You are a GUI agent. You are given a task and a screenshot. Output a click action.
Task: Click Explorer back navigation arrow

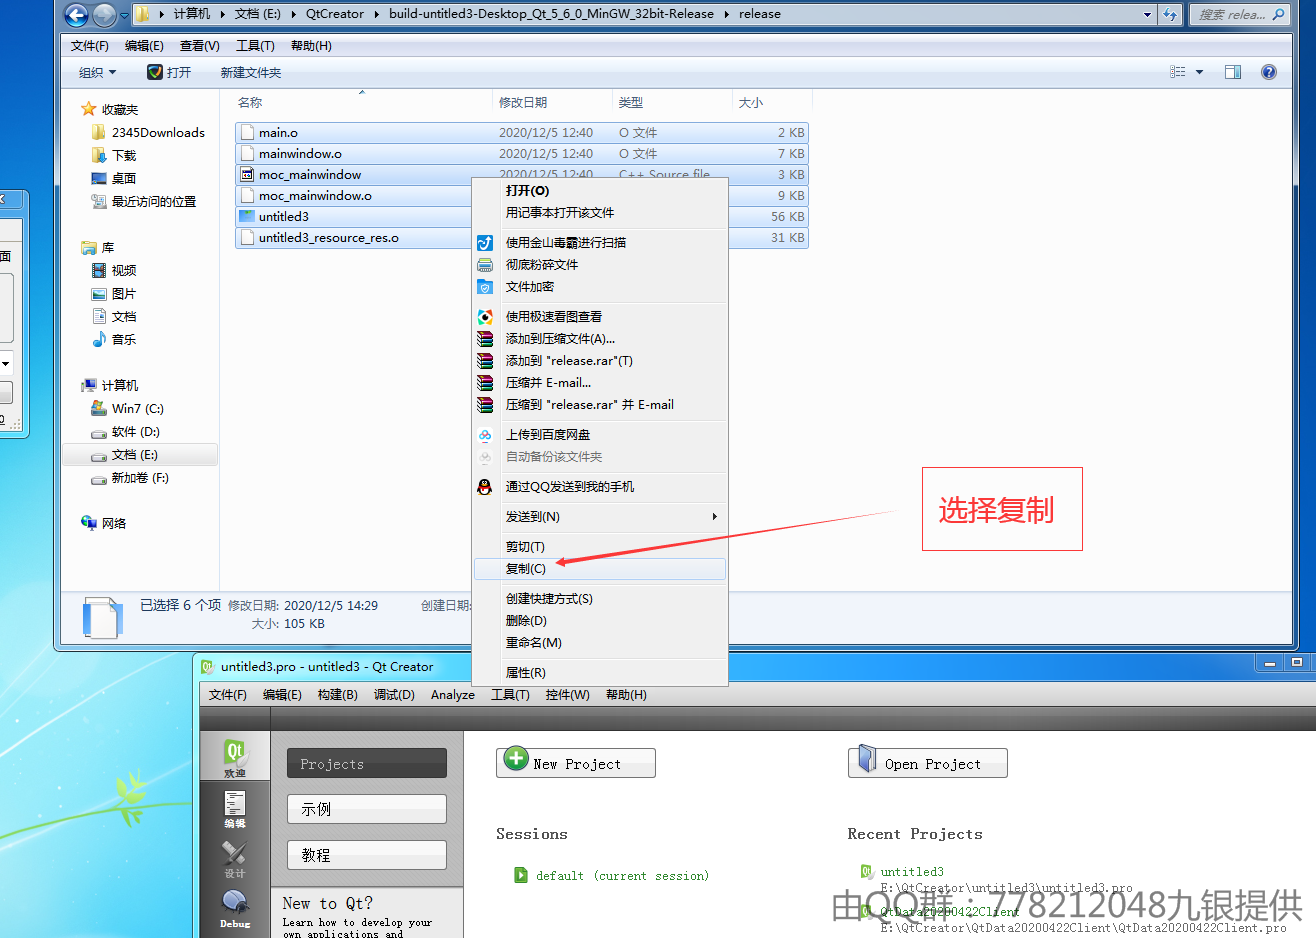click(76, 14)
